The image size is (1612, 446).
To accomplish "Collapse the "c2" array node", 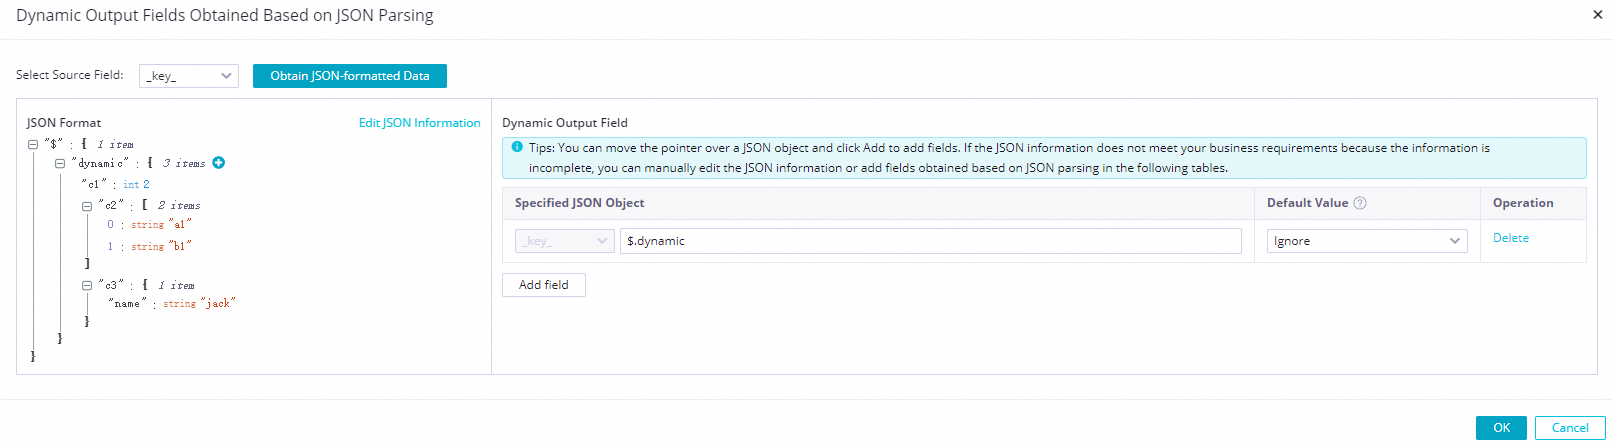I will tap(87, 206).
